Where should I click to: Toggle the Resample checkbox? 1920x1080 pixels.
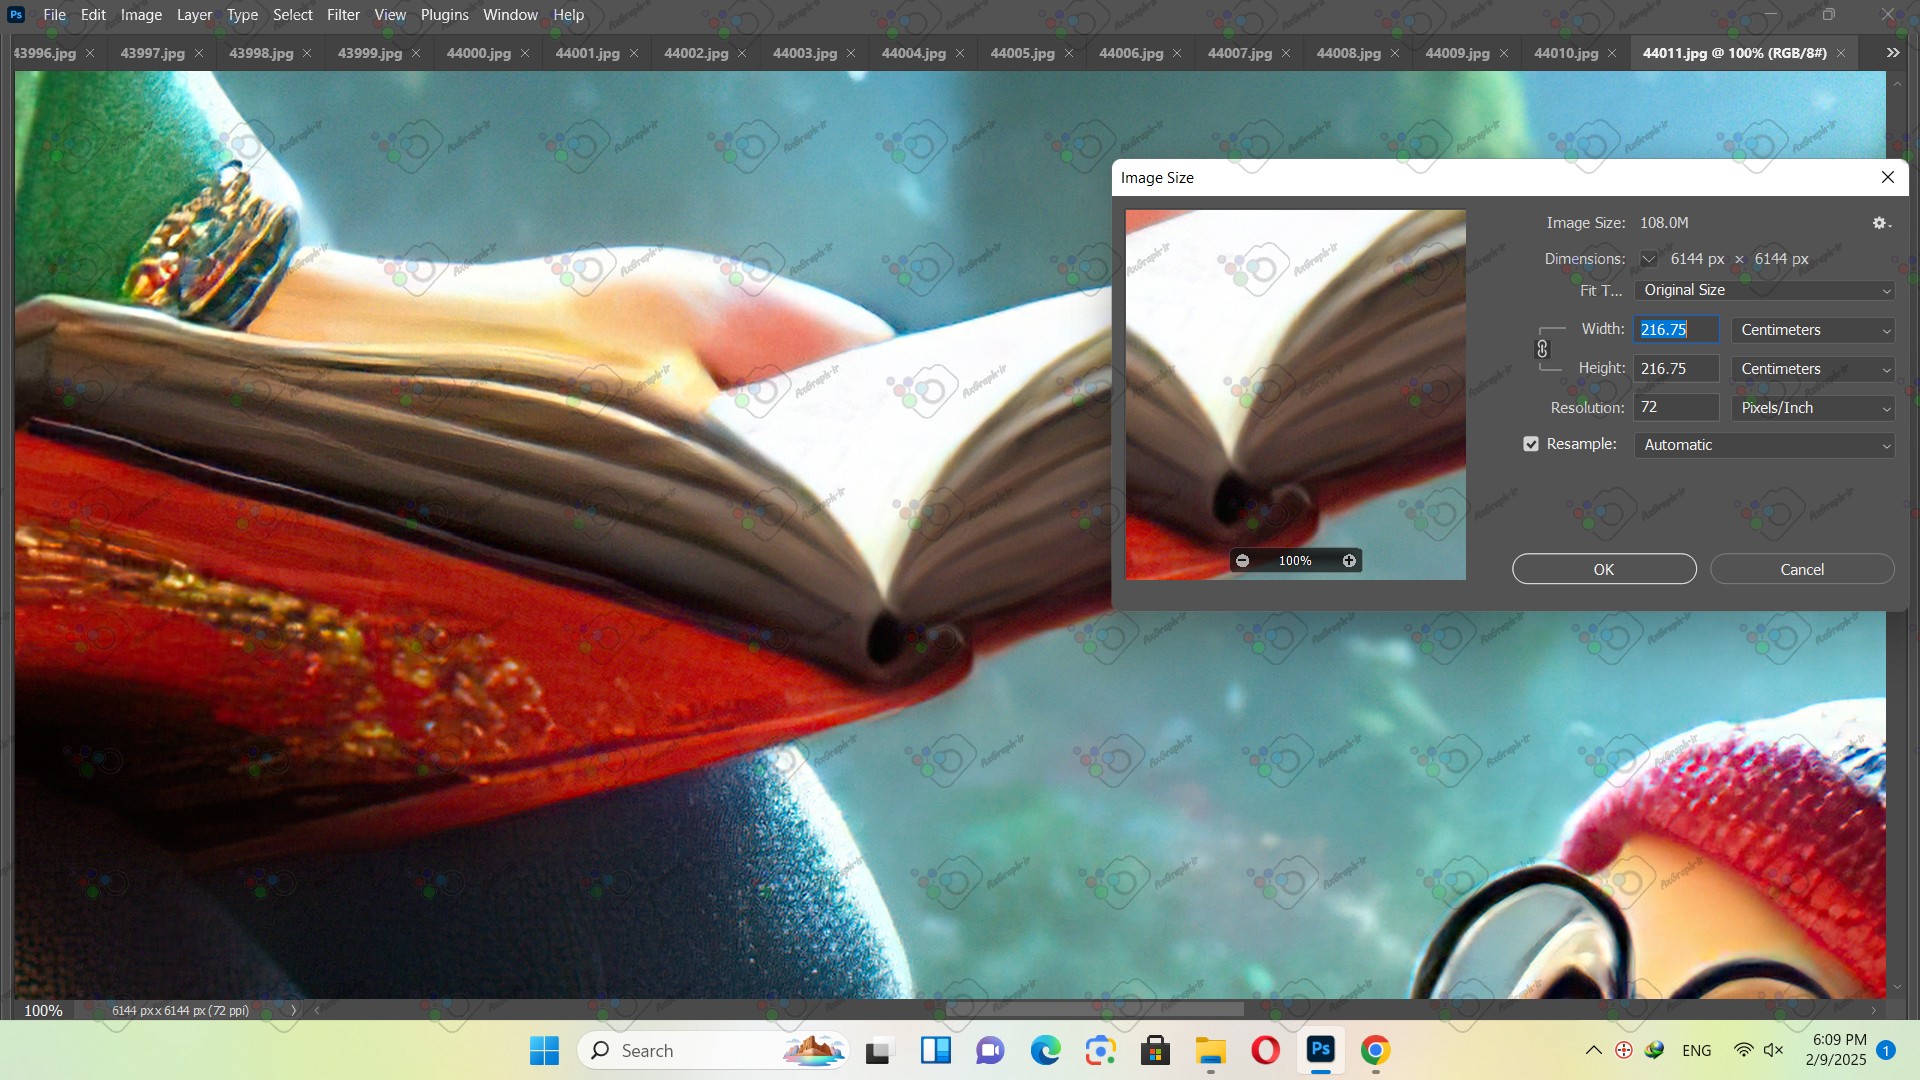pyautogui.click(x=1531, y=444)
